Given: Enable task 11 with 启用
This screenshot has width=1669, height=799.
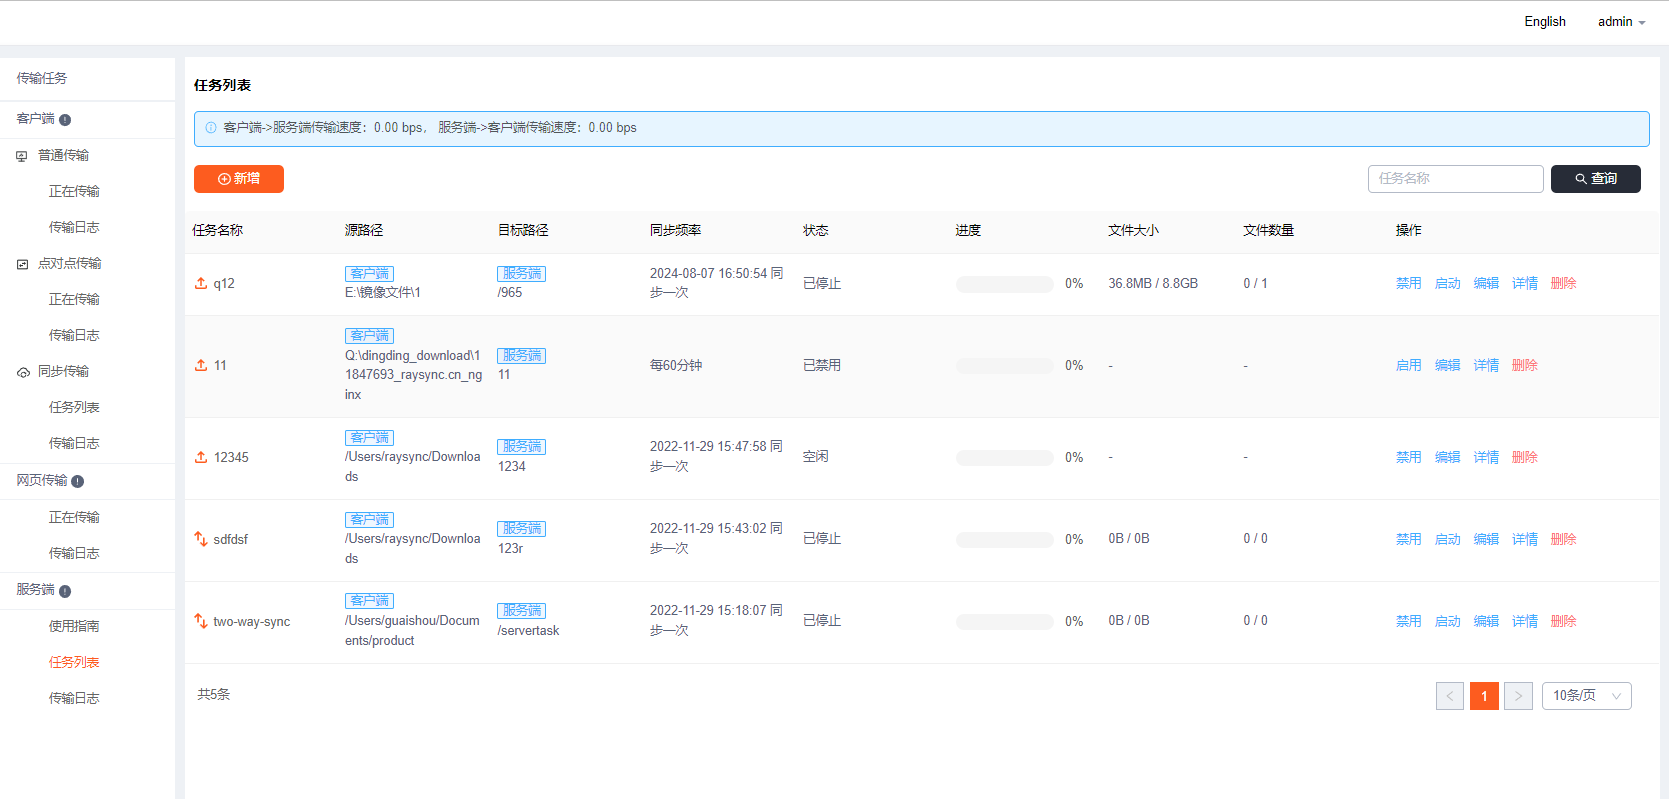Looking at the screenshot, I should pos(1408,366).
